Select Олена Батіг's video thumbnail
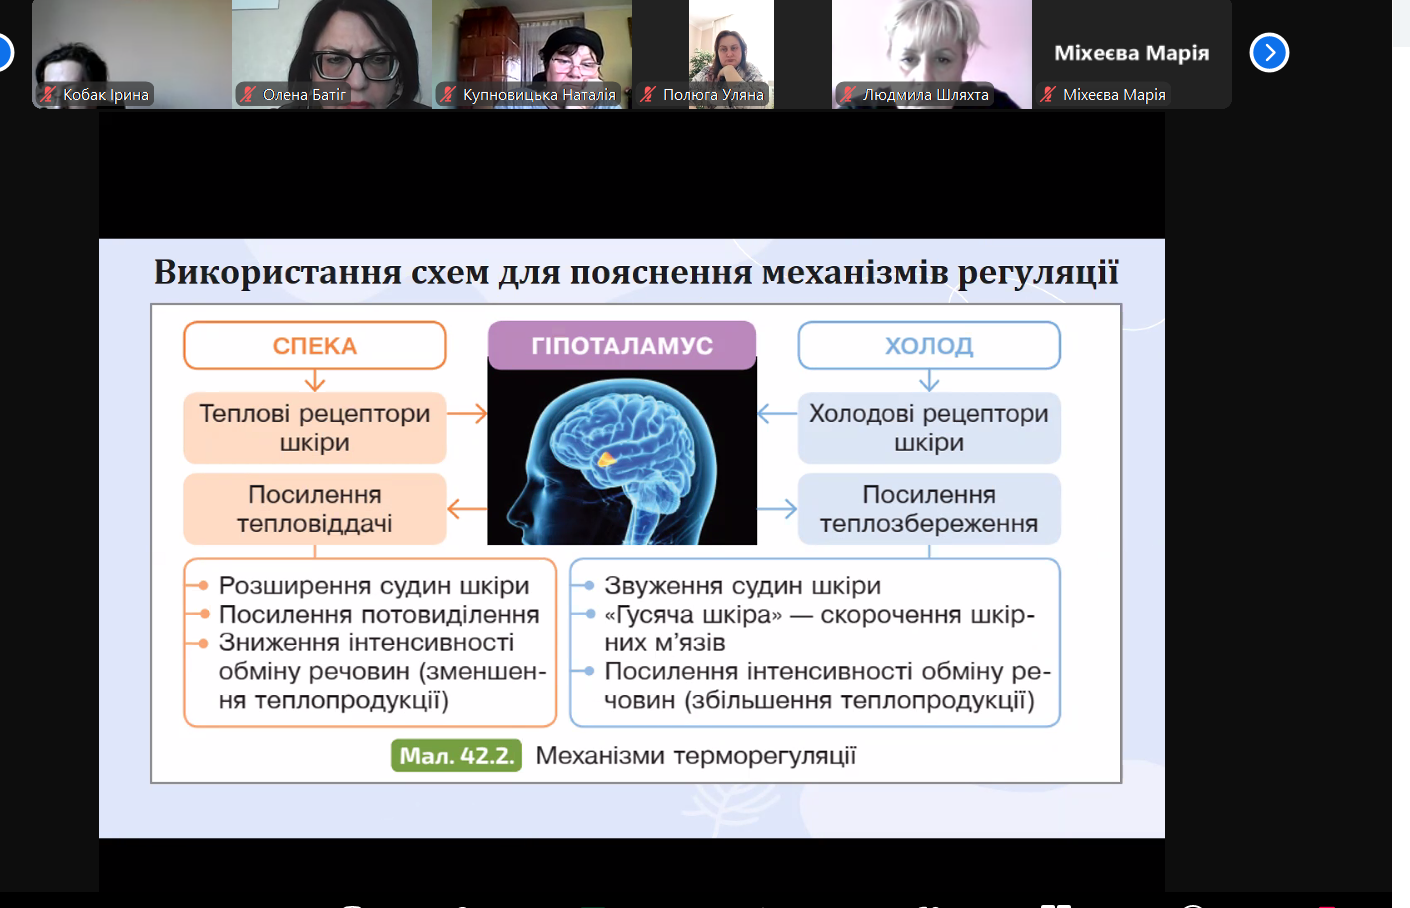Image resolution: width=1410 pixels, height=908 pixels. [331, 45]
